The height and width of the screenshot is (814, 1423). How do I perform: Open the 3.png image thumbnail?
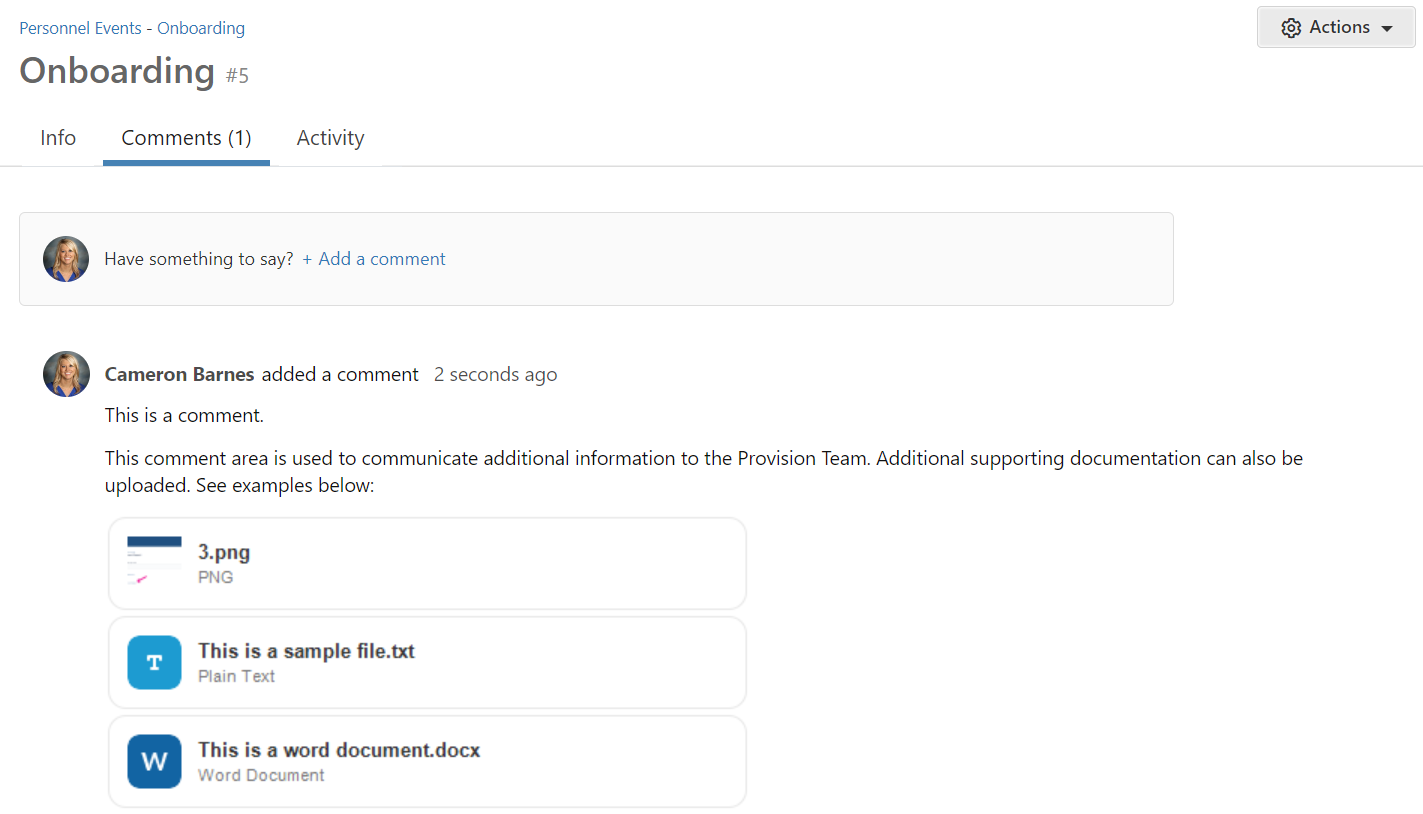point(154,563)
